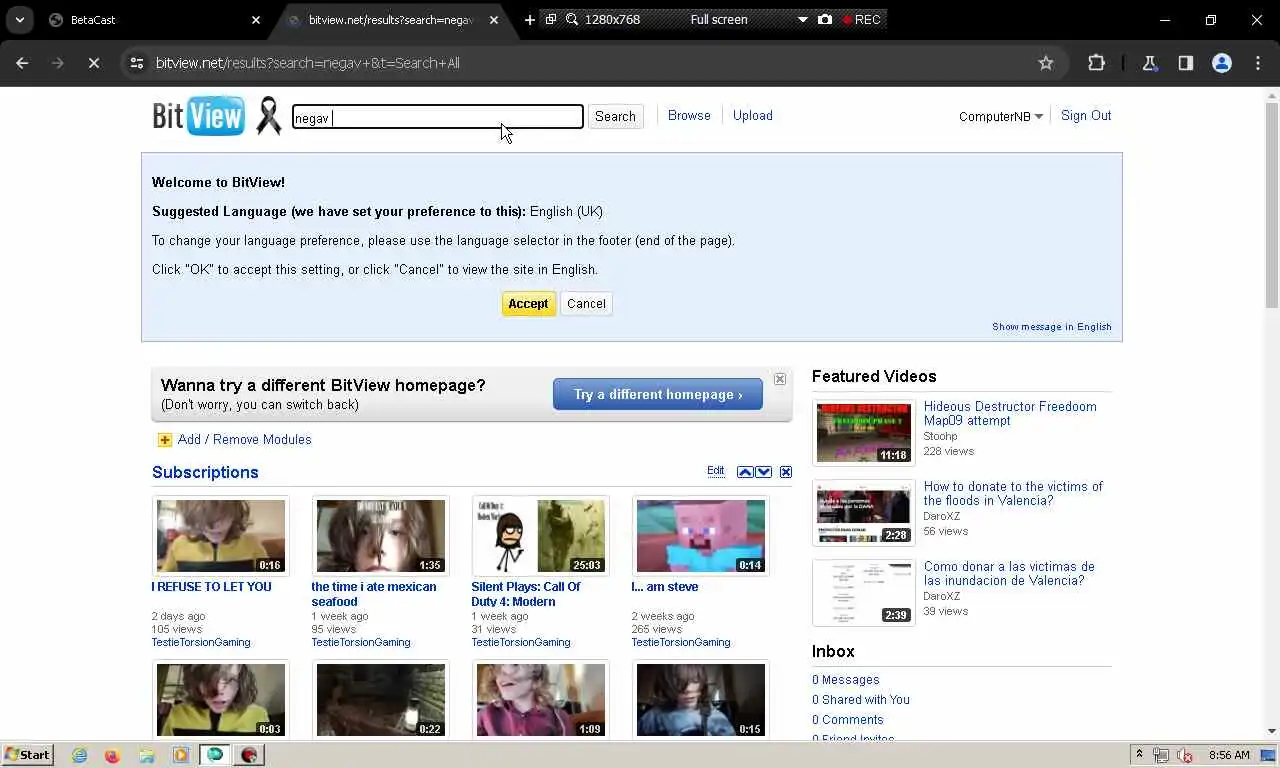The width and height of the screenshot is (1280, 768).
Task: Open the Chrome three-dot menu
Action: (x=1258, y=63)
